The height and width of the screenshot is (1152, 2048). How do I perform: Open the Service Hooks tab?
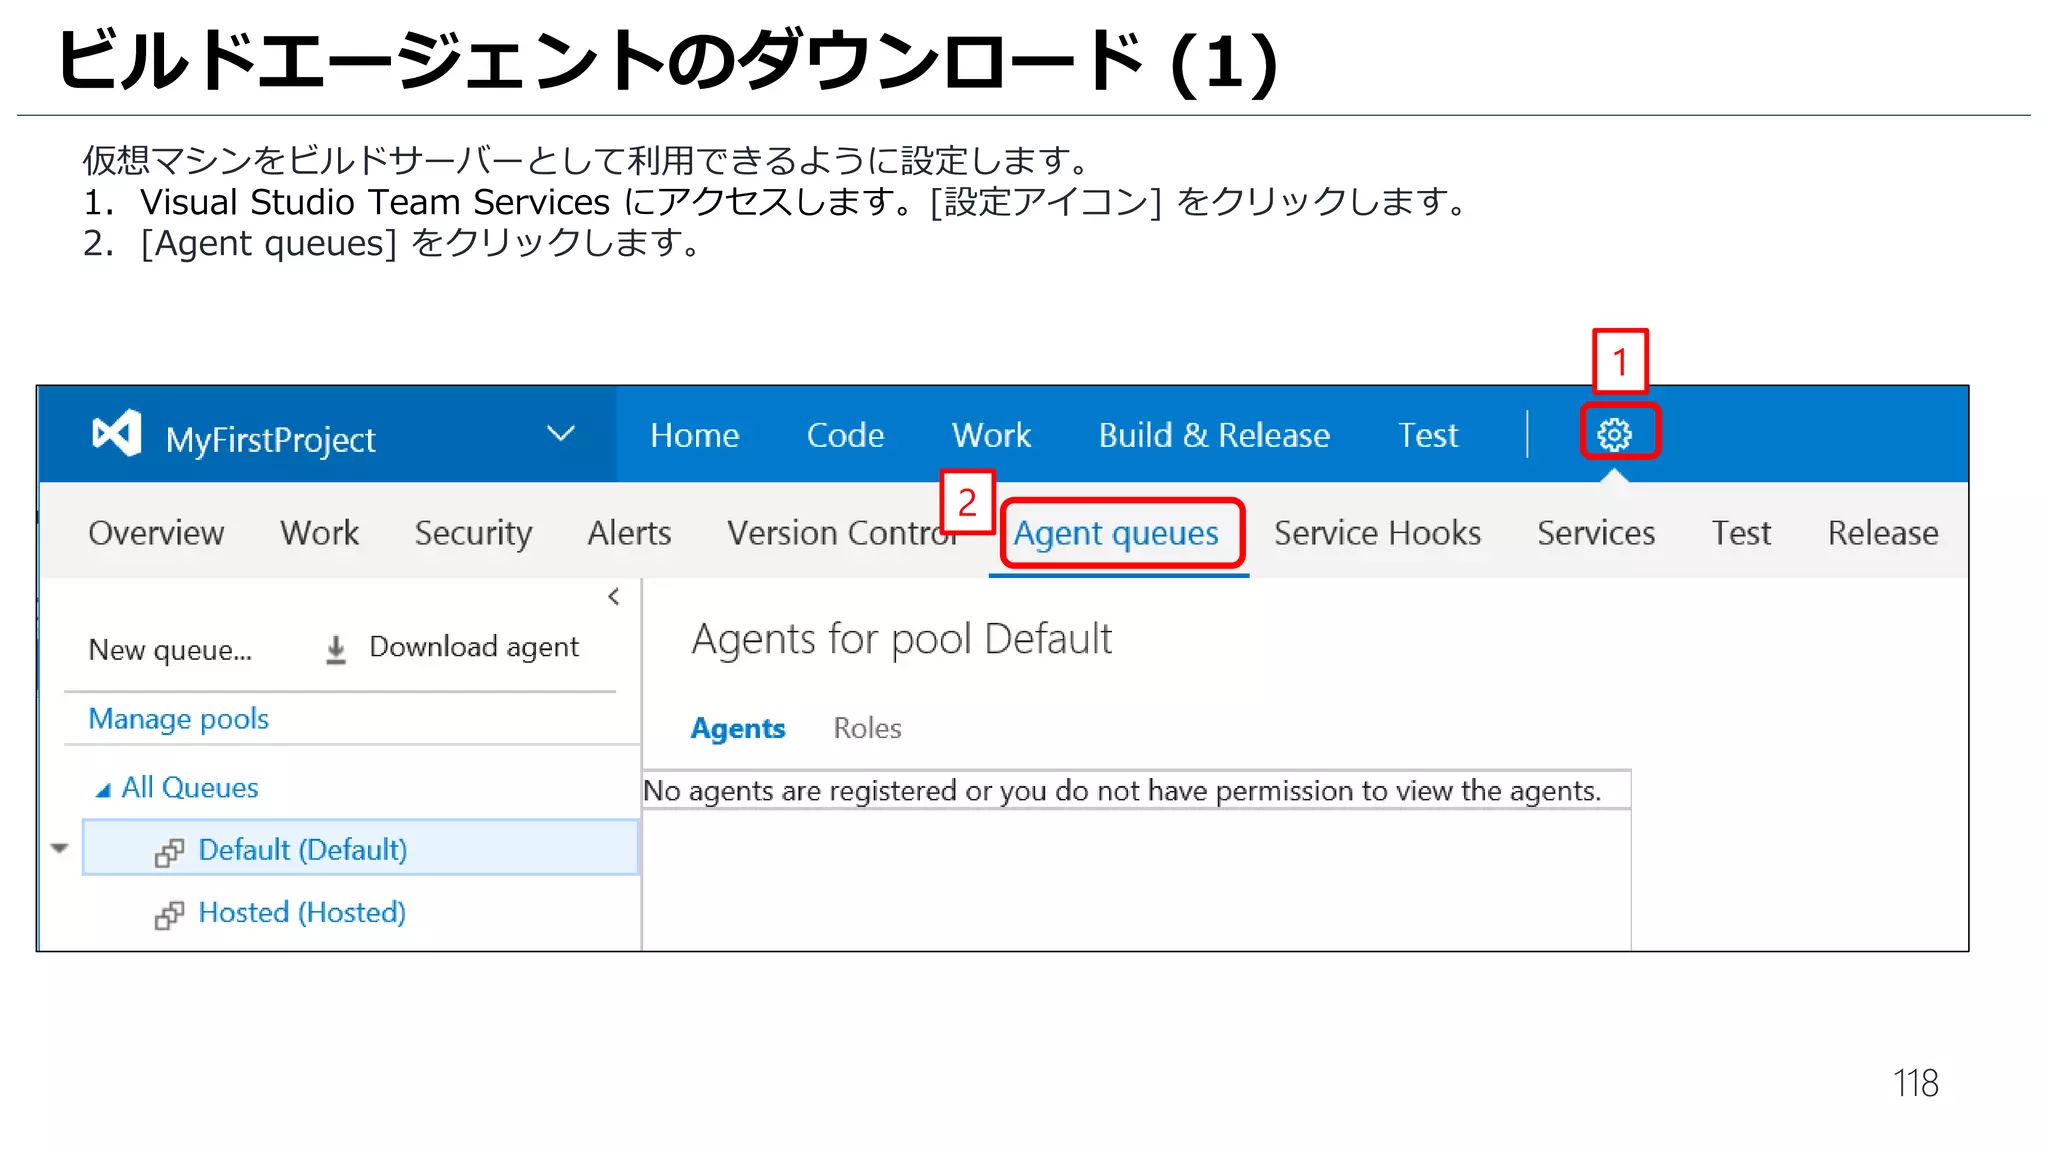[1377, 533]
